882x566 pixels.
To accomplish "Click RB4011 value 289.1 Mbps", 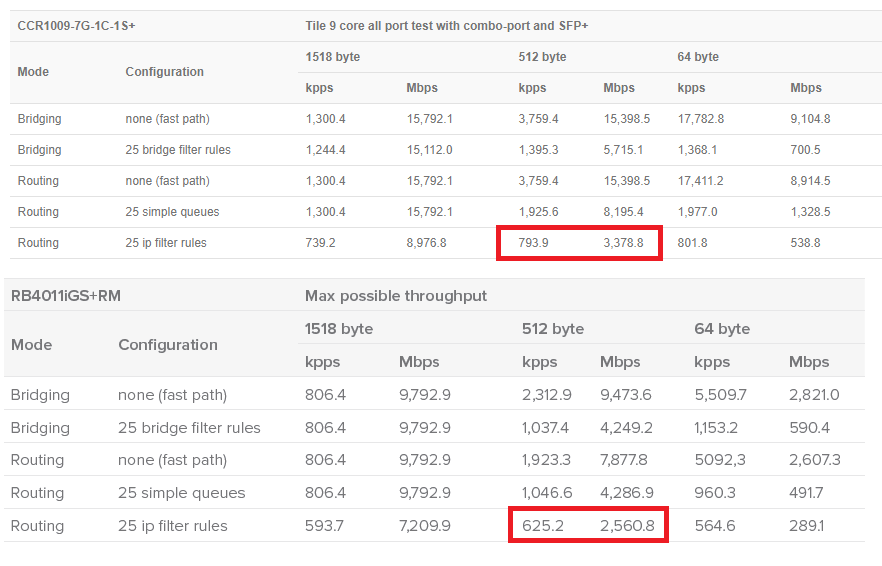I will [x=806, y=525].
